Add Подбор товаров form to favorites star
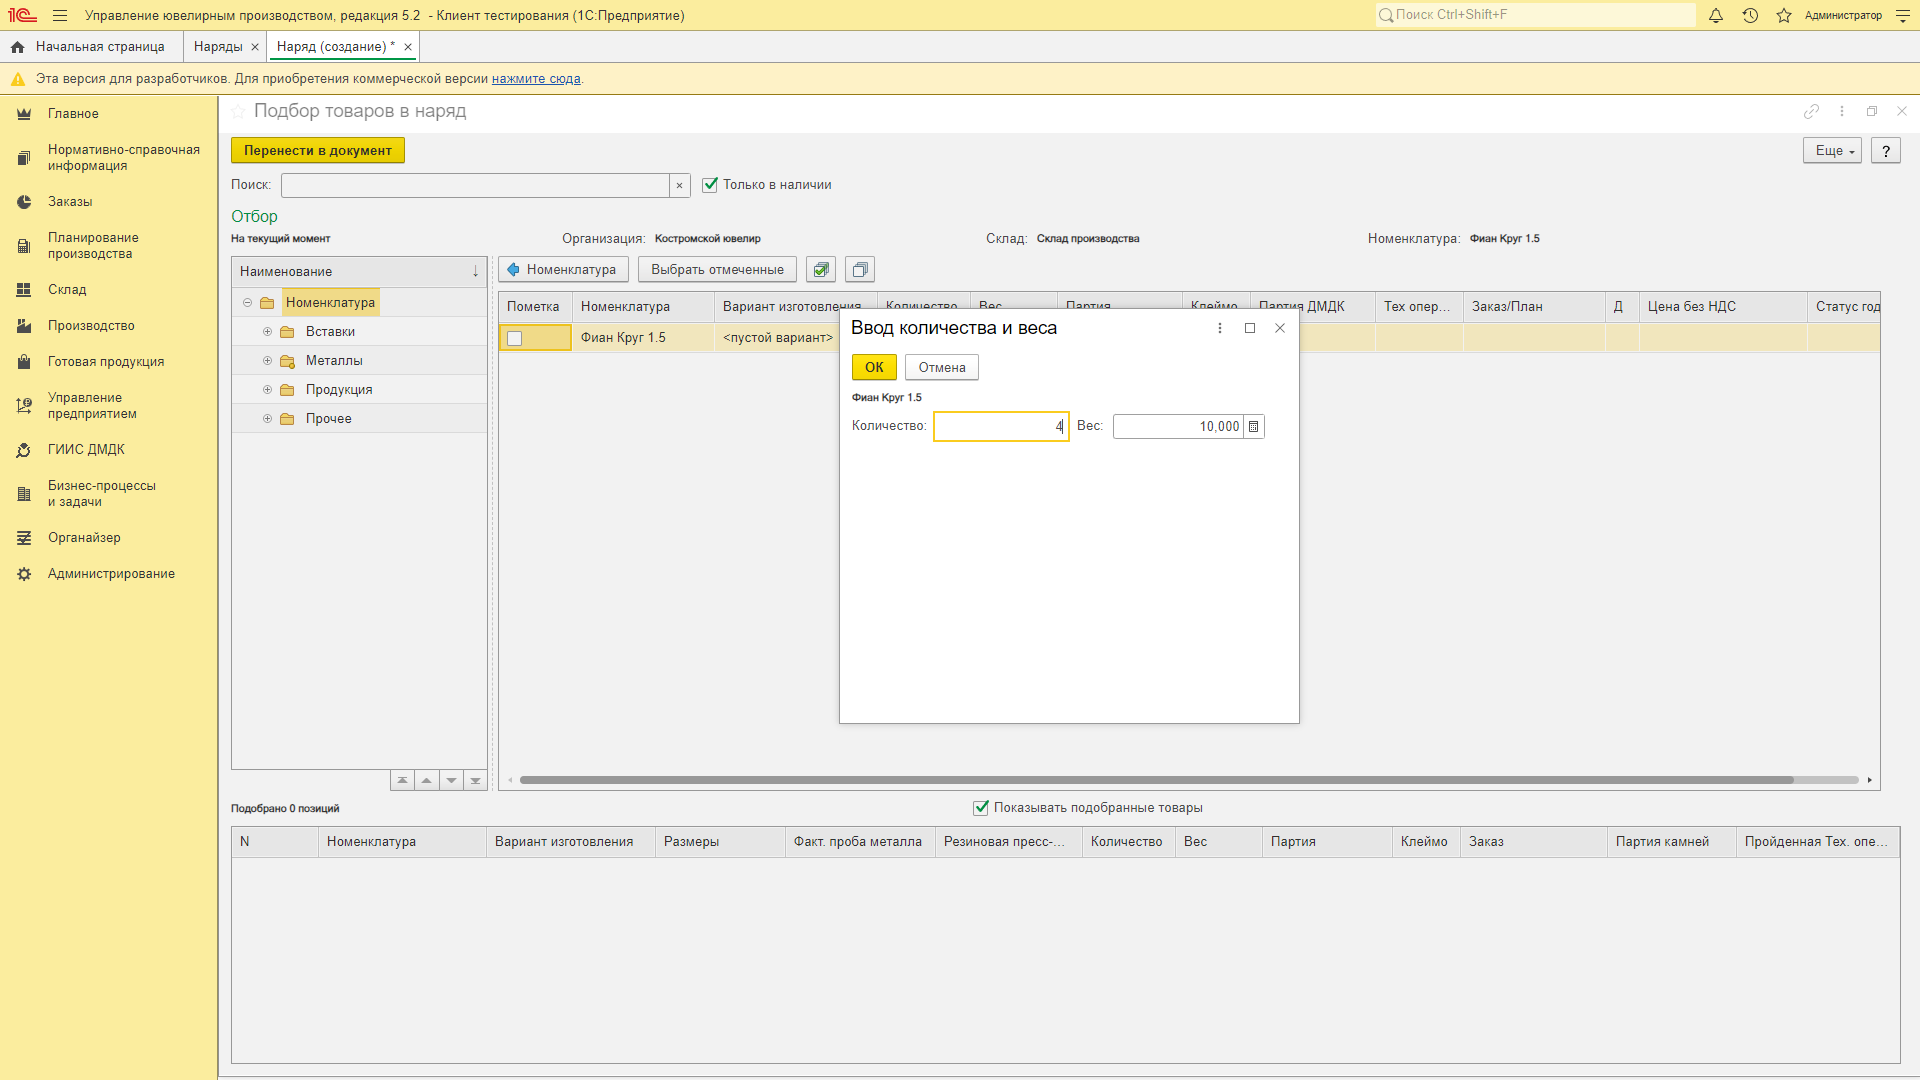Image resolution: width=1920 pixels, height=1080 pixels. [238, 112]
